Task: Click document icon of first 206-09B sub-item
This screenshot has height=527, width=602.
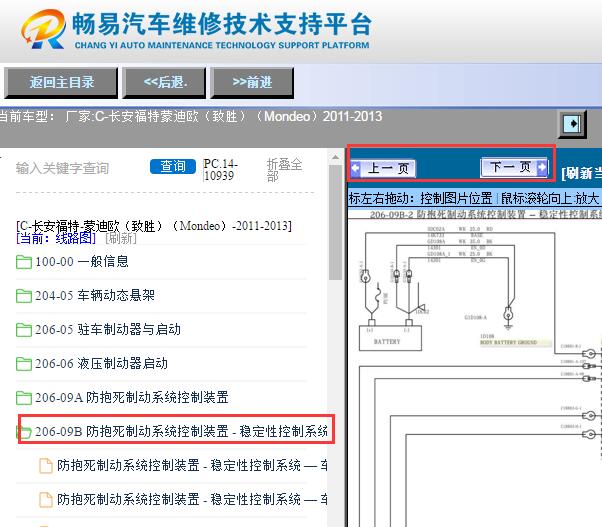Action: click(46, 466)
